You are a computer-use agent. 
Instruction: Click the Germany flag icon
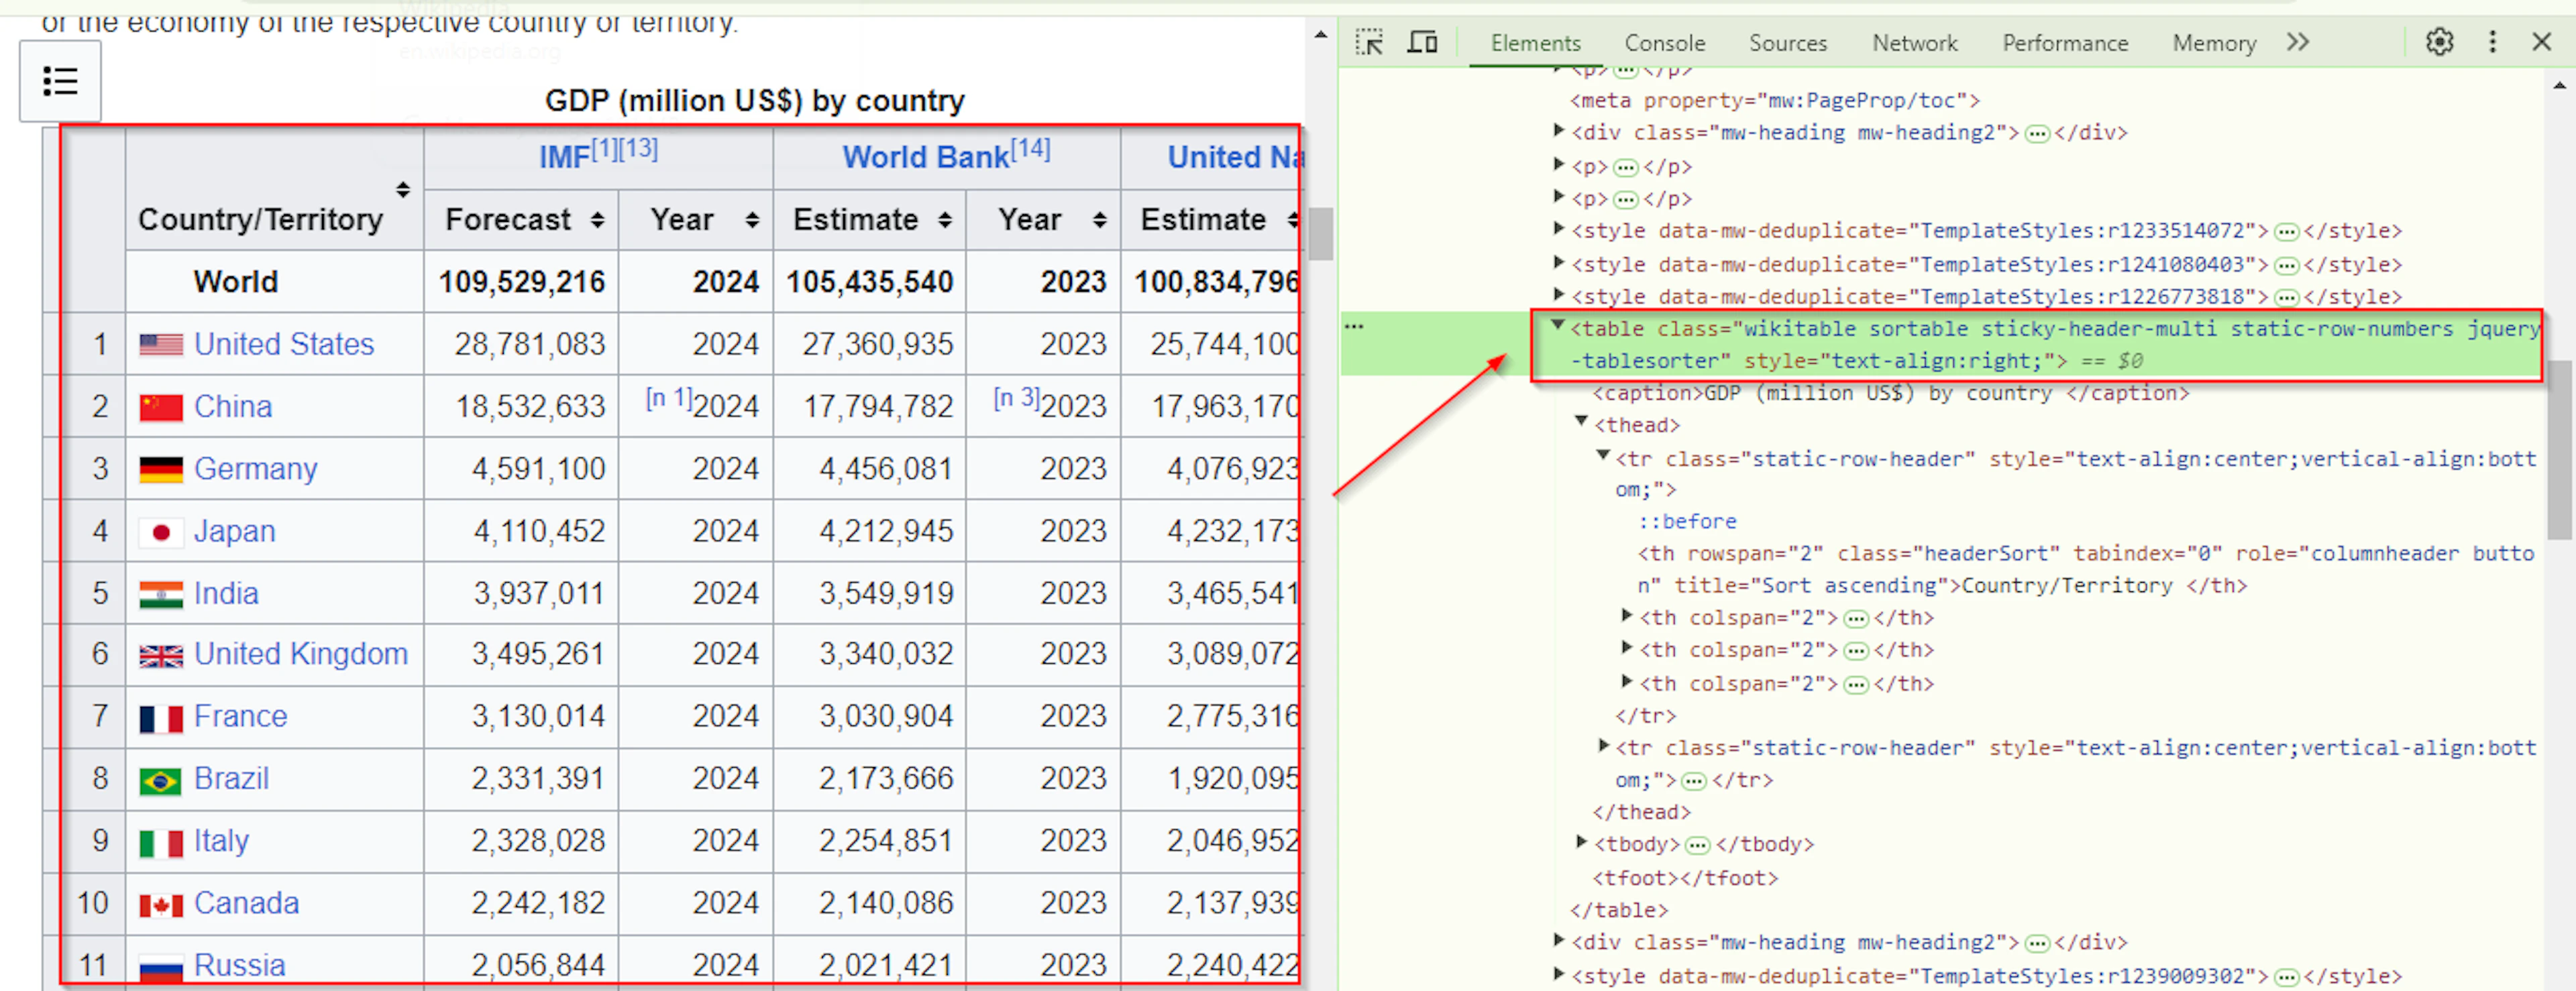click(161, 469)
